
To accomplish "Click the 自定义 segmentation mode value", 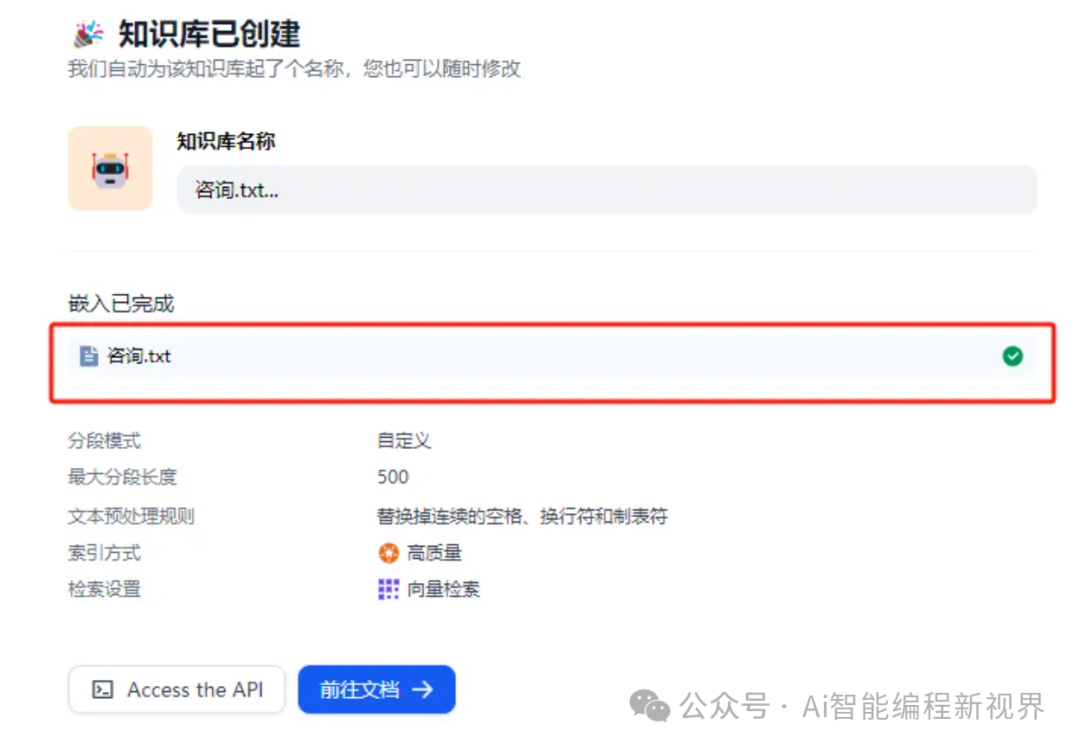I will 404,441.
